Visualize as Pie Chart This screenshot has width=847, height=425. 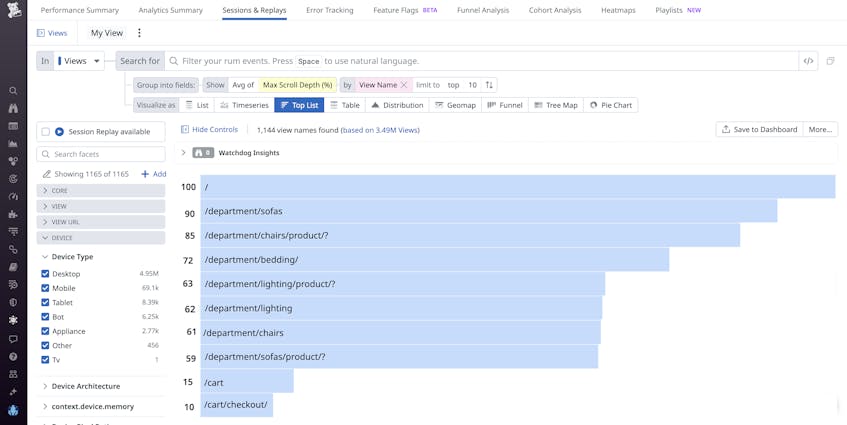(610, 105)
